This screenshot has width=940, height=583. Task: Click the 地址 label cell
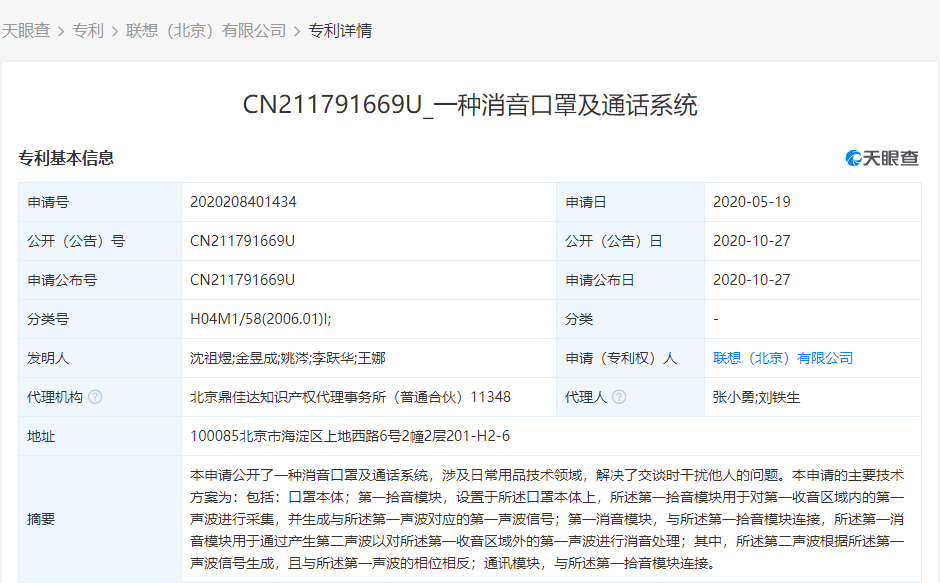(100, 436)
